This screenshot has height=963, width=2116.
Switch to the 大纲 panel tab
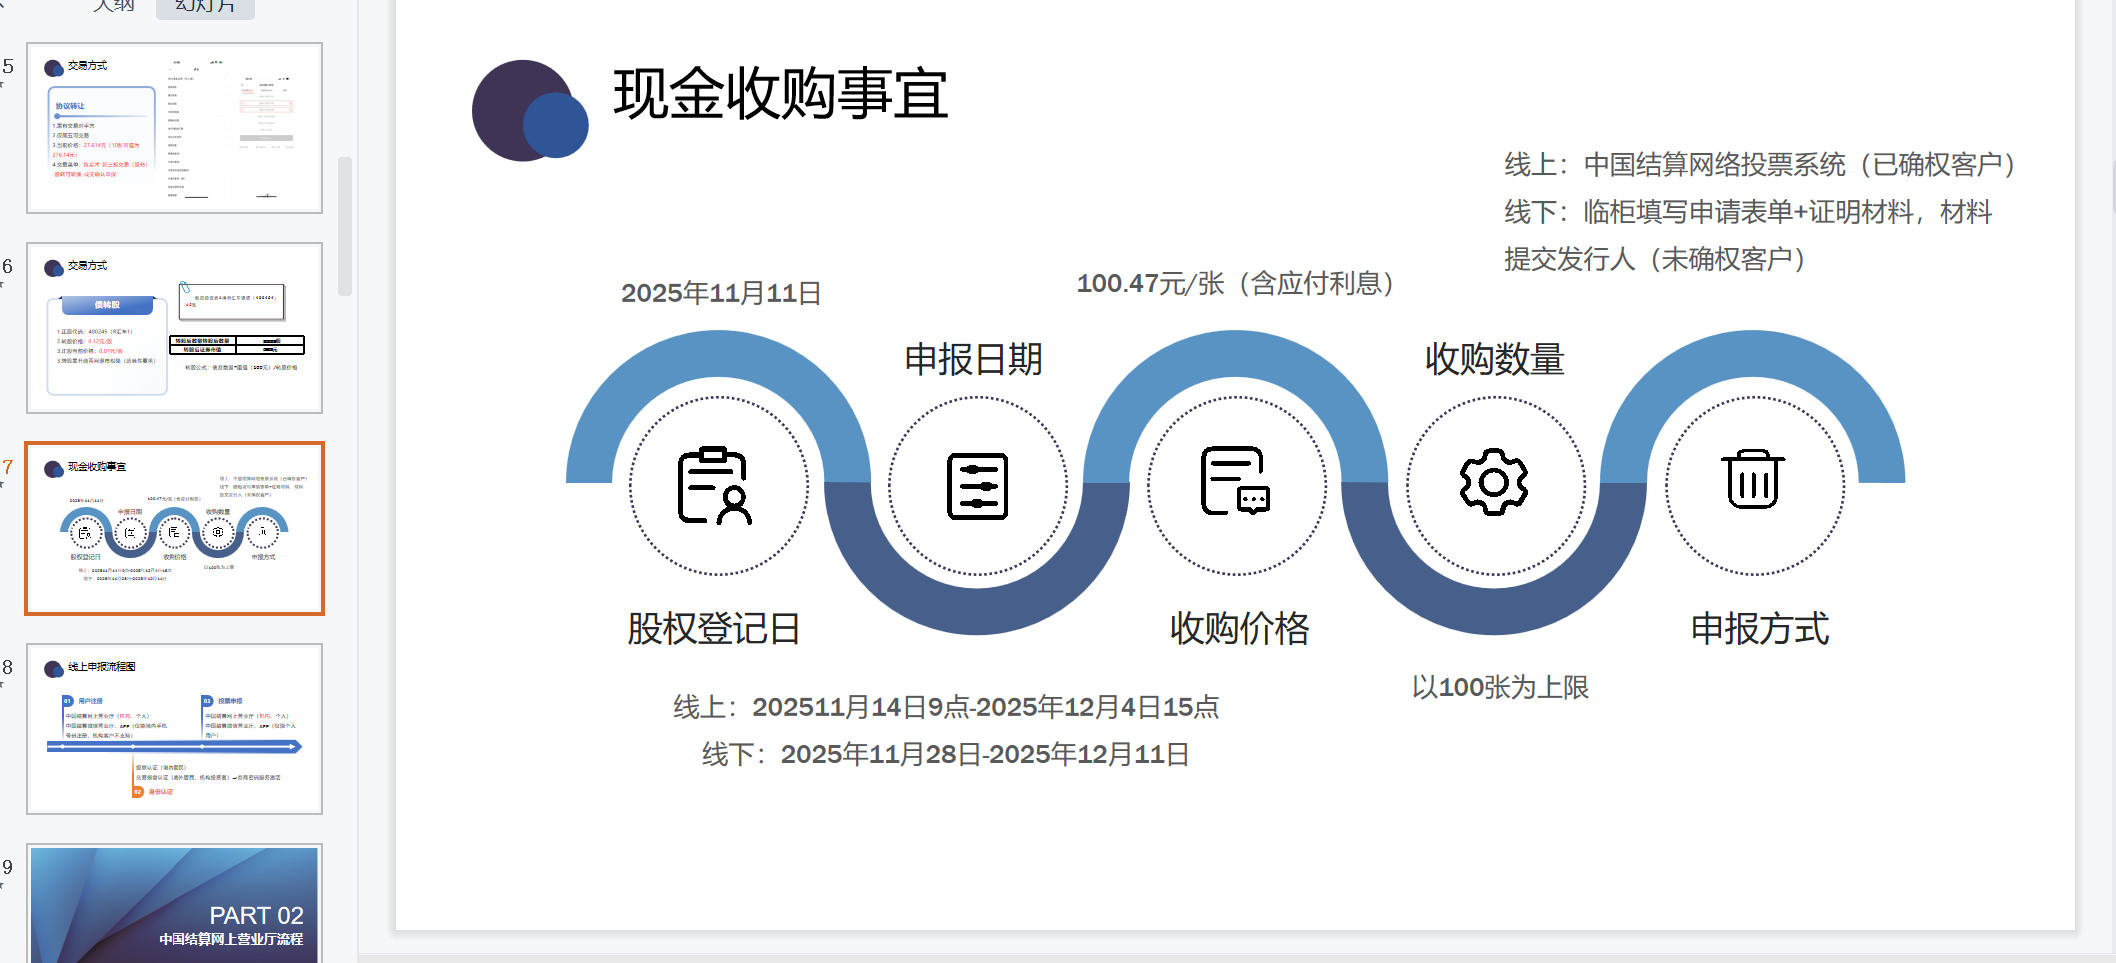click(x=114, y=7)
